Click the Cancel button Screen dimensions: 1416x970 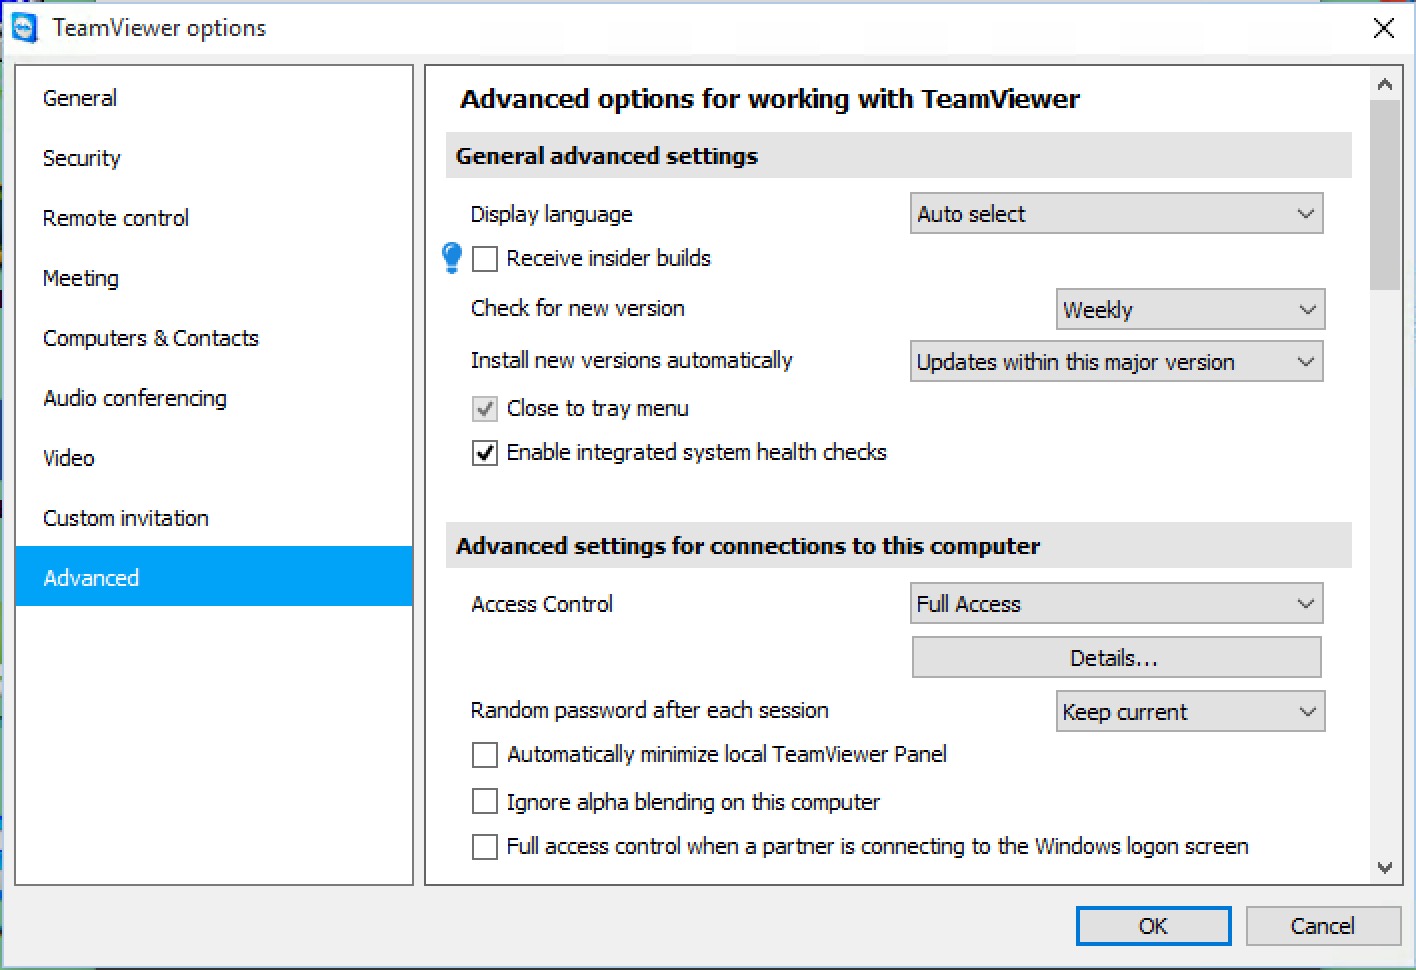click(1322, 926)
